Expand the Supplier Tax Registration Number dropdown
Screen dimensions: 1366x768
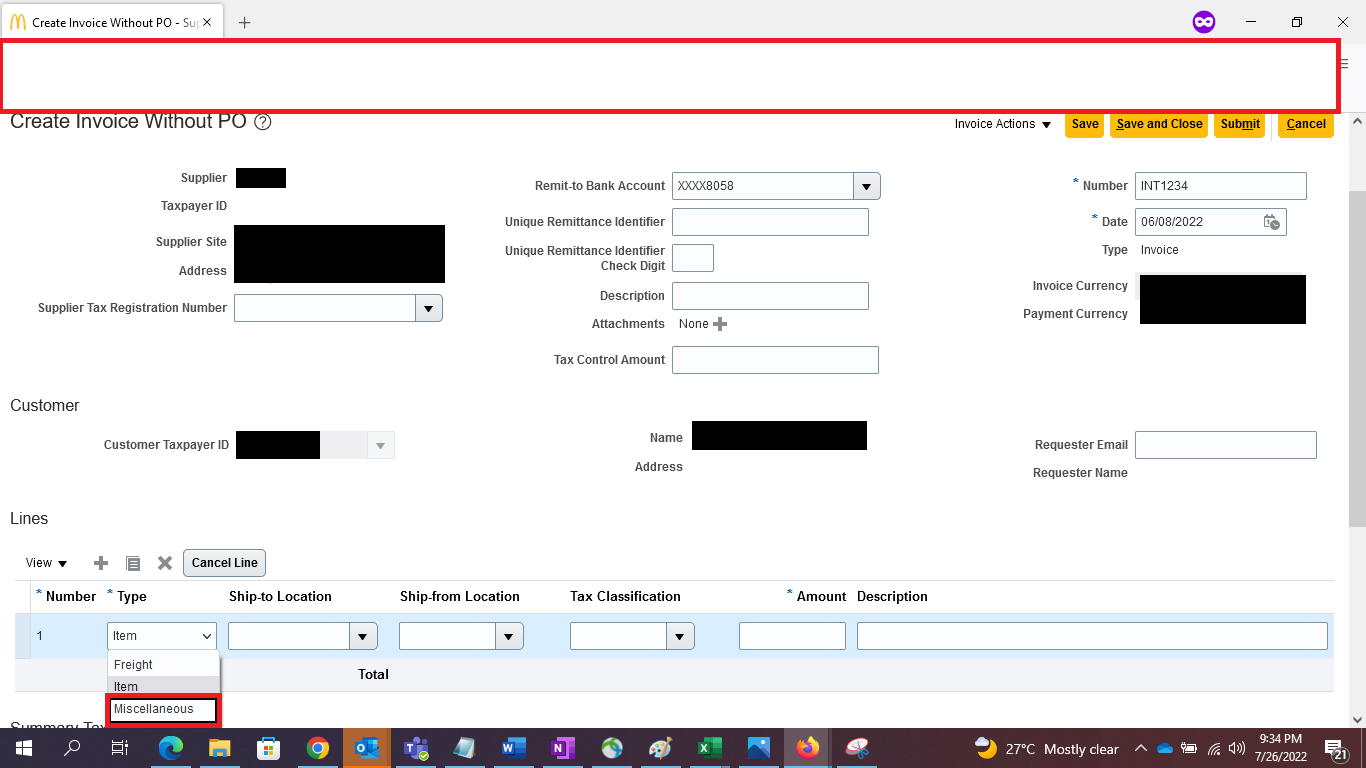tap(428, 308)
